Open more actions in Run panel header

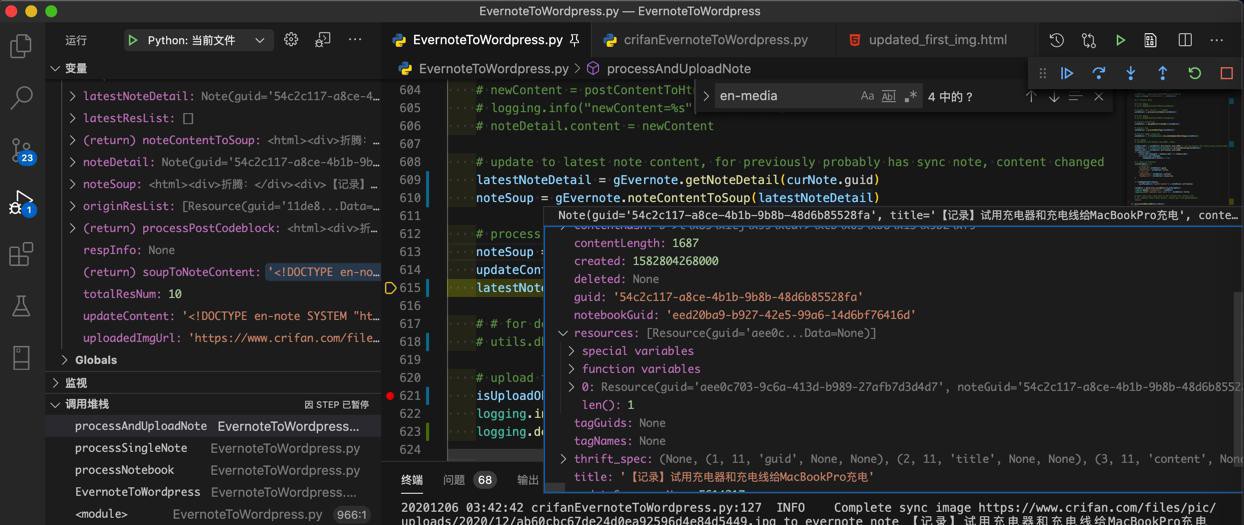tap(355, 40)
